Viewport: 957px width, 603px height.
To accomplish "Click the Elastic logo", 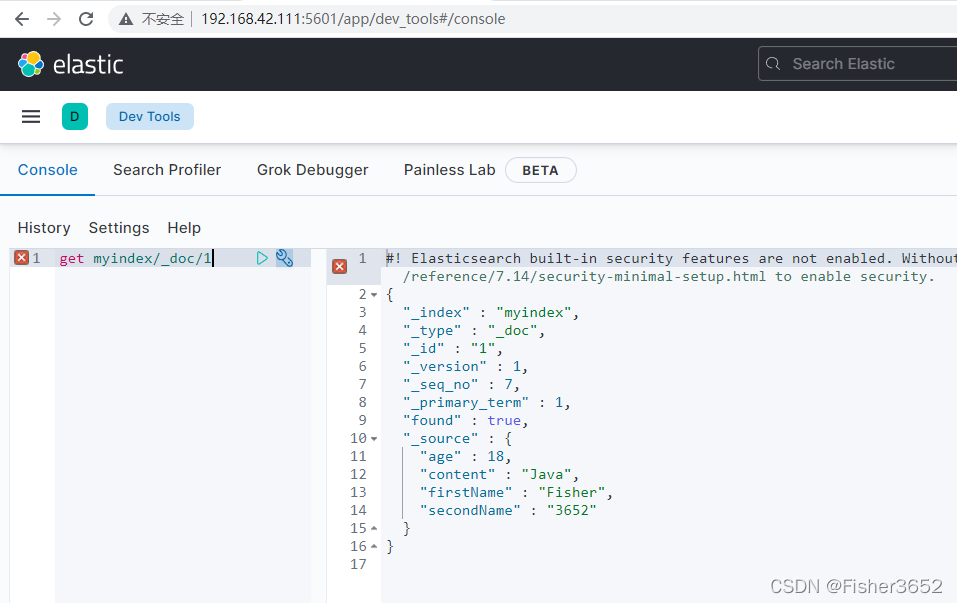I will click(70, 64).
